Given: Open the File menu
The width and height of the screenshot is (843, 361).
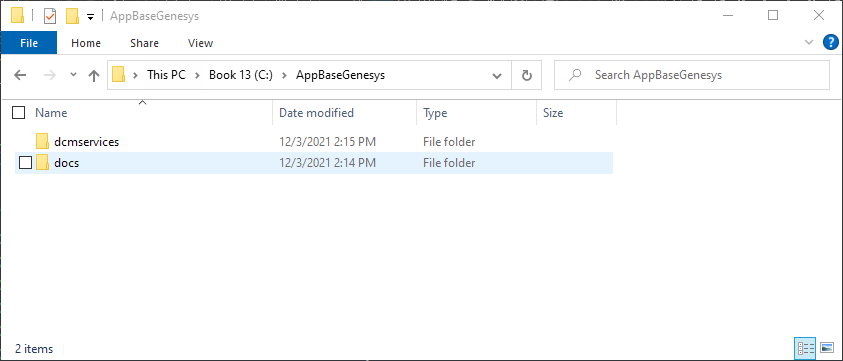Looking at the screenshot, I should point(28,43).
